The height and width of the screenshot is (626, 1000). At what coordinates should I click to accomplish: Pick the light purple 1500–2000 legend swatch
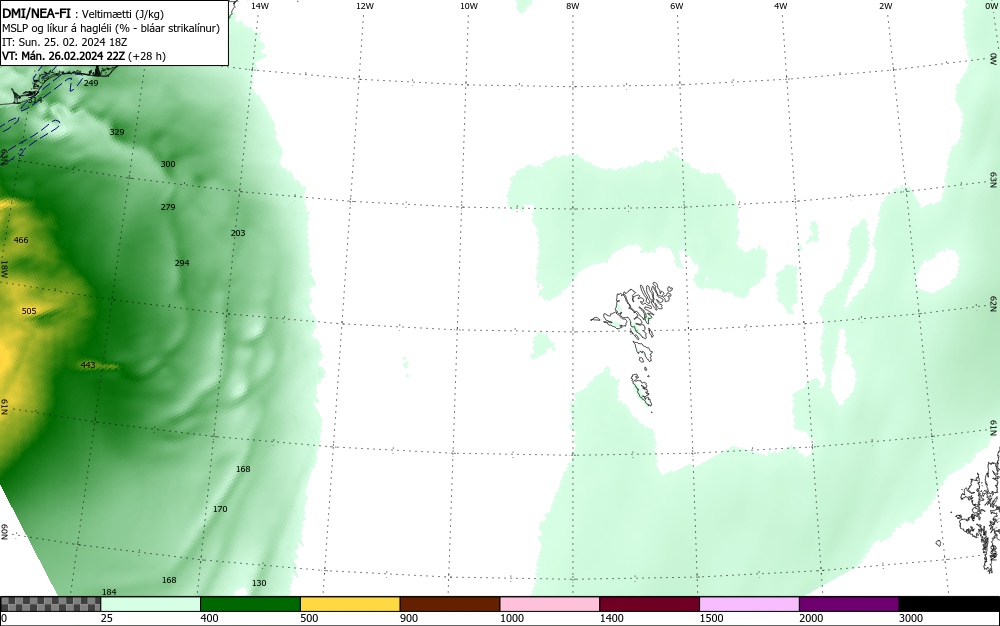tap(749, 604)
